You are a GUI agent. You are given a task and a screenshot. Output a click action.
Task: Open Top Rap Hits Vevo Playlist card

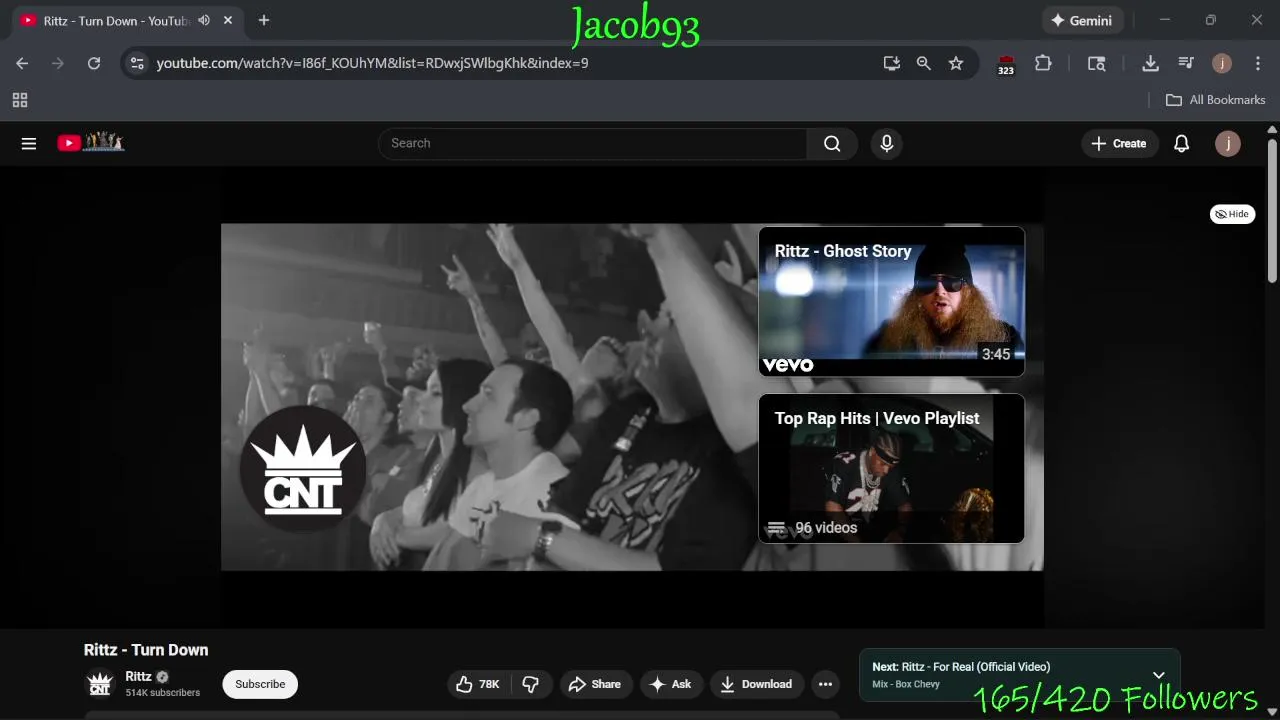[x=891, y=468]
